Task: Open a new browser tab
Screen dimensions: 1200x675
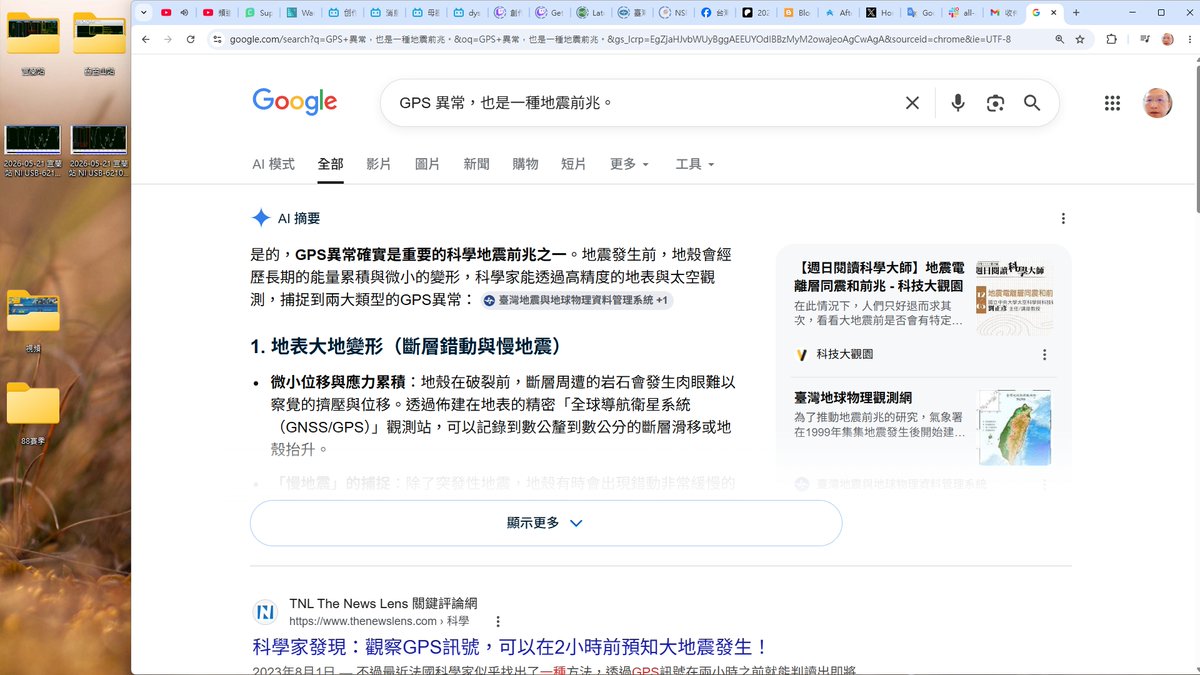Action: pyautogui.click(x=1076, y=13)
